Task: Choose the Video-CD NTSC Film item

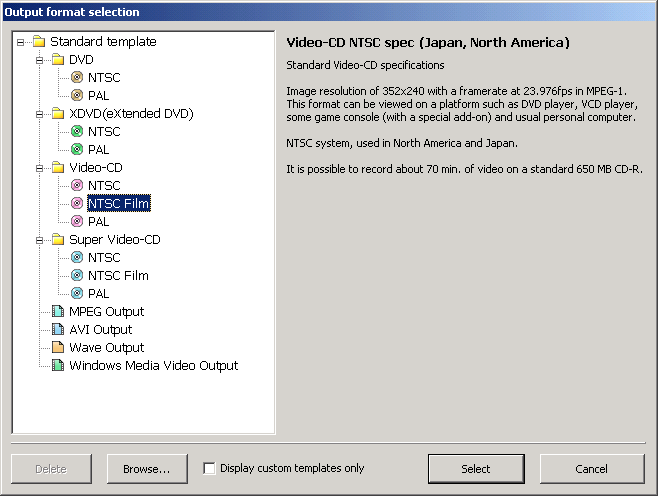Action: (118, 204)
